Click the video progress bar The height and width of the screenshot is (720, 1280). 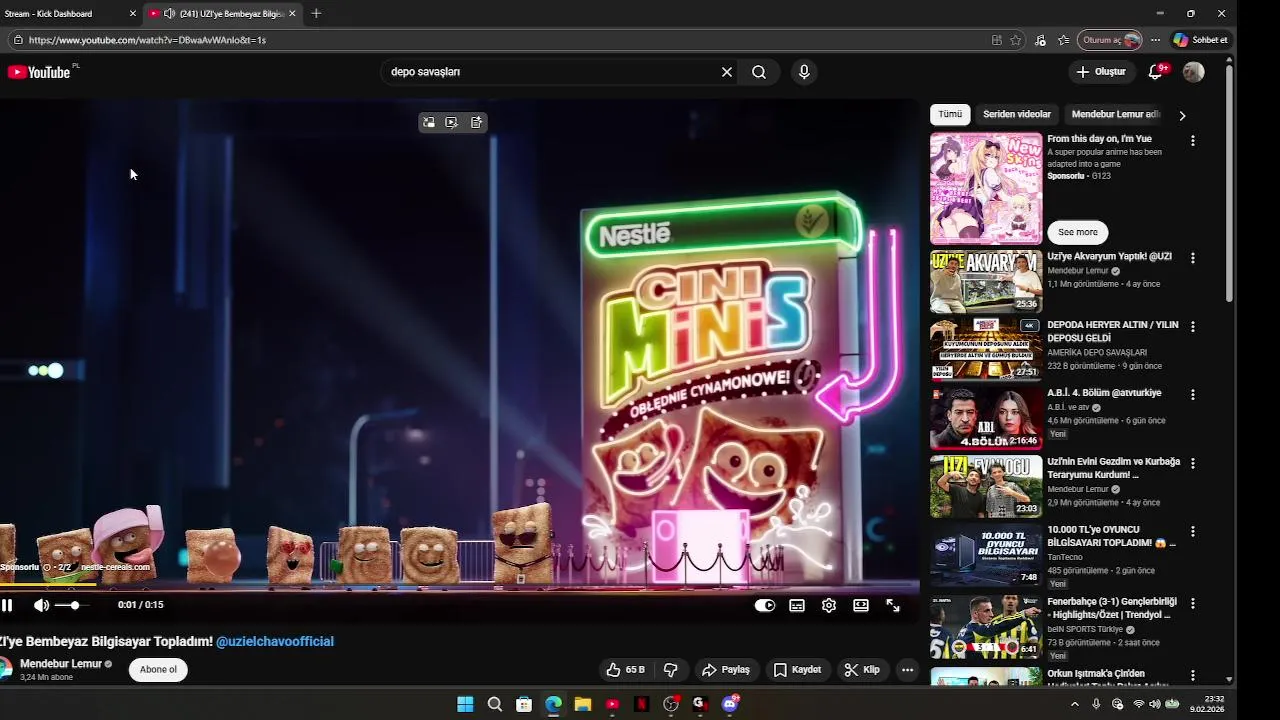tap(460, 587)
